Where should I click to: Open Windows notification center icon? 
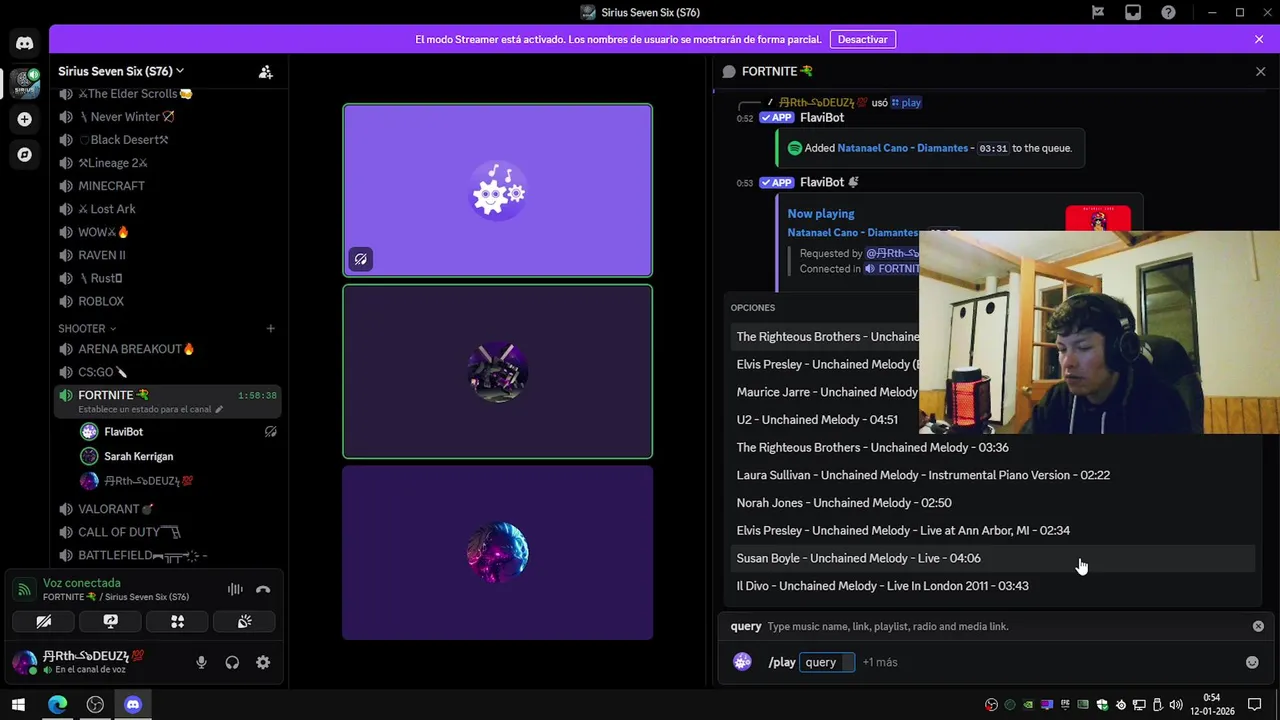point(1254,705)
